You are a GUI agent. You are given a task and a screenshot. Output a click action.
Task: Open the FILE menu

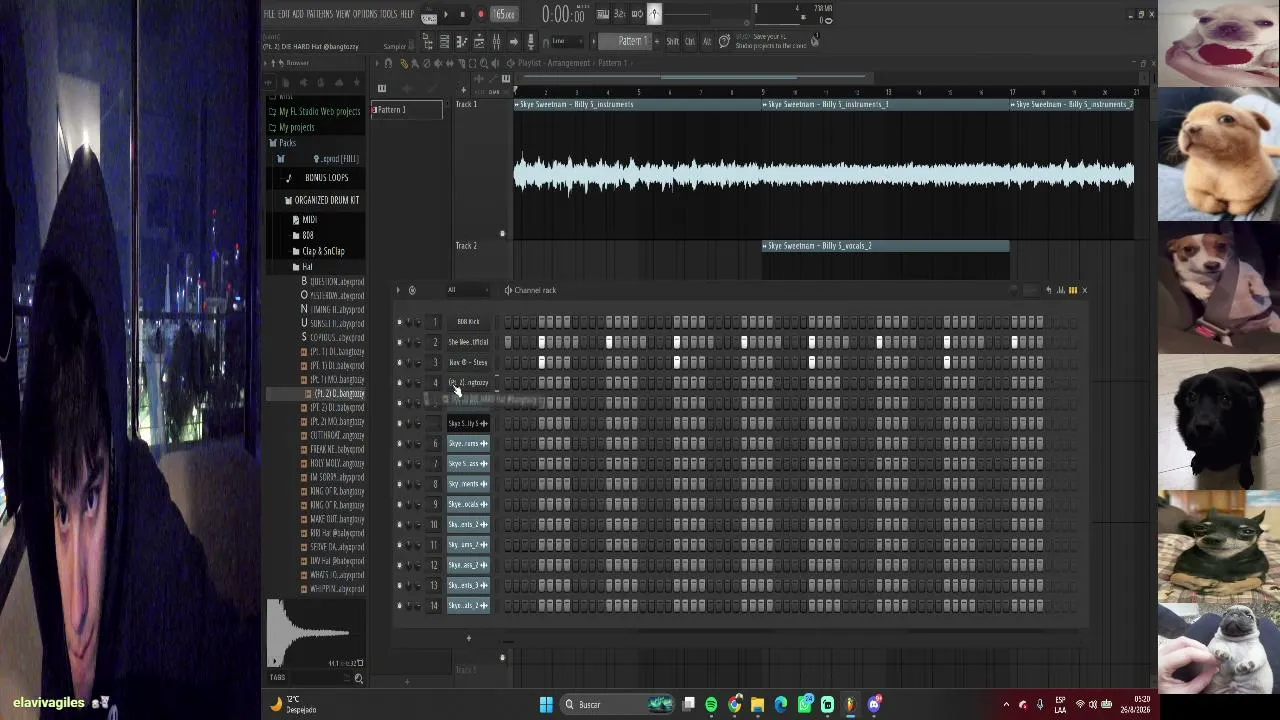click(x=269, y=14)
